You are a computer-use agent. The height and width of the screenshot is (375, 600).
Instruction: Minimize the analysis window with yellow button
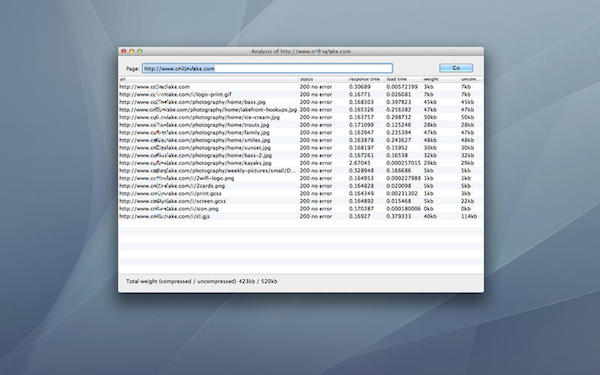tap(132, 51)
